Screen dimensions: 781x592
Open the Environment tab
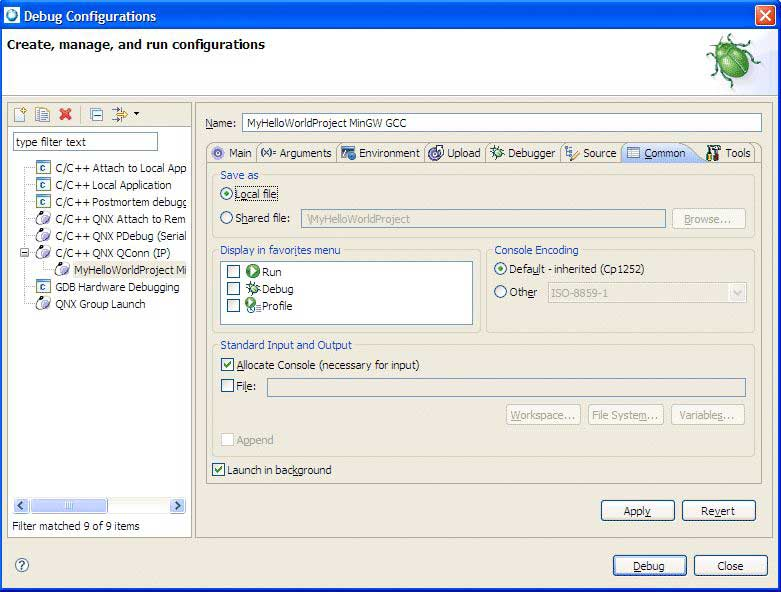(x=380, y=153)
